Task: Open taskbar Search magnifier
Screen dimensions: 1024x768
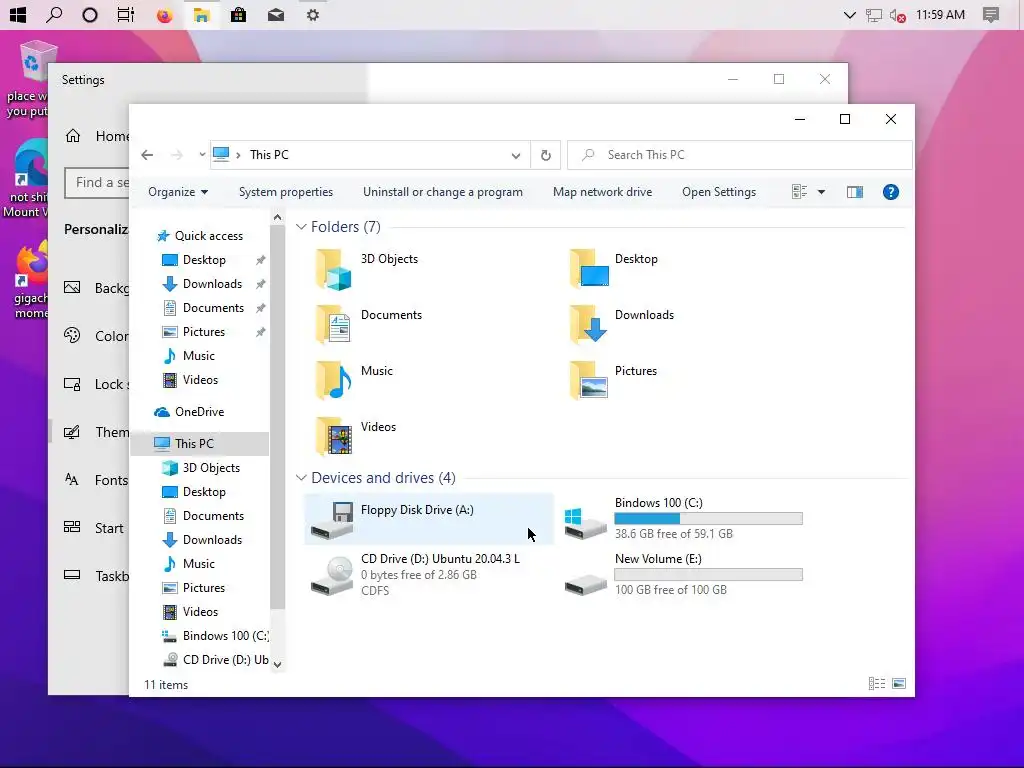Action: click(54, 15)
